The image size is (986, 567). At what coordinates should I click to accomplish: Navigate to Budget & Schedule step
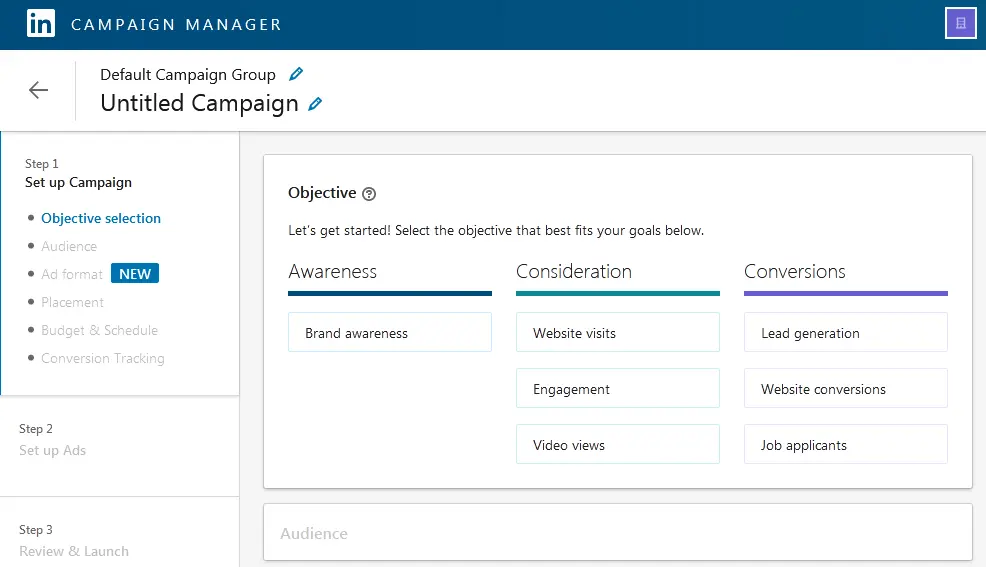pos(99,330)
